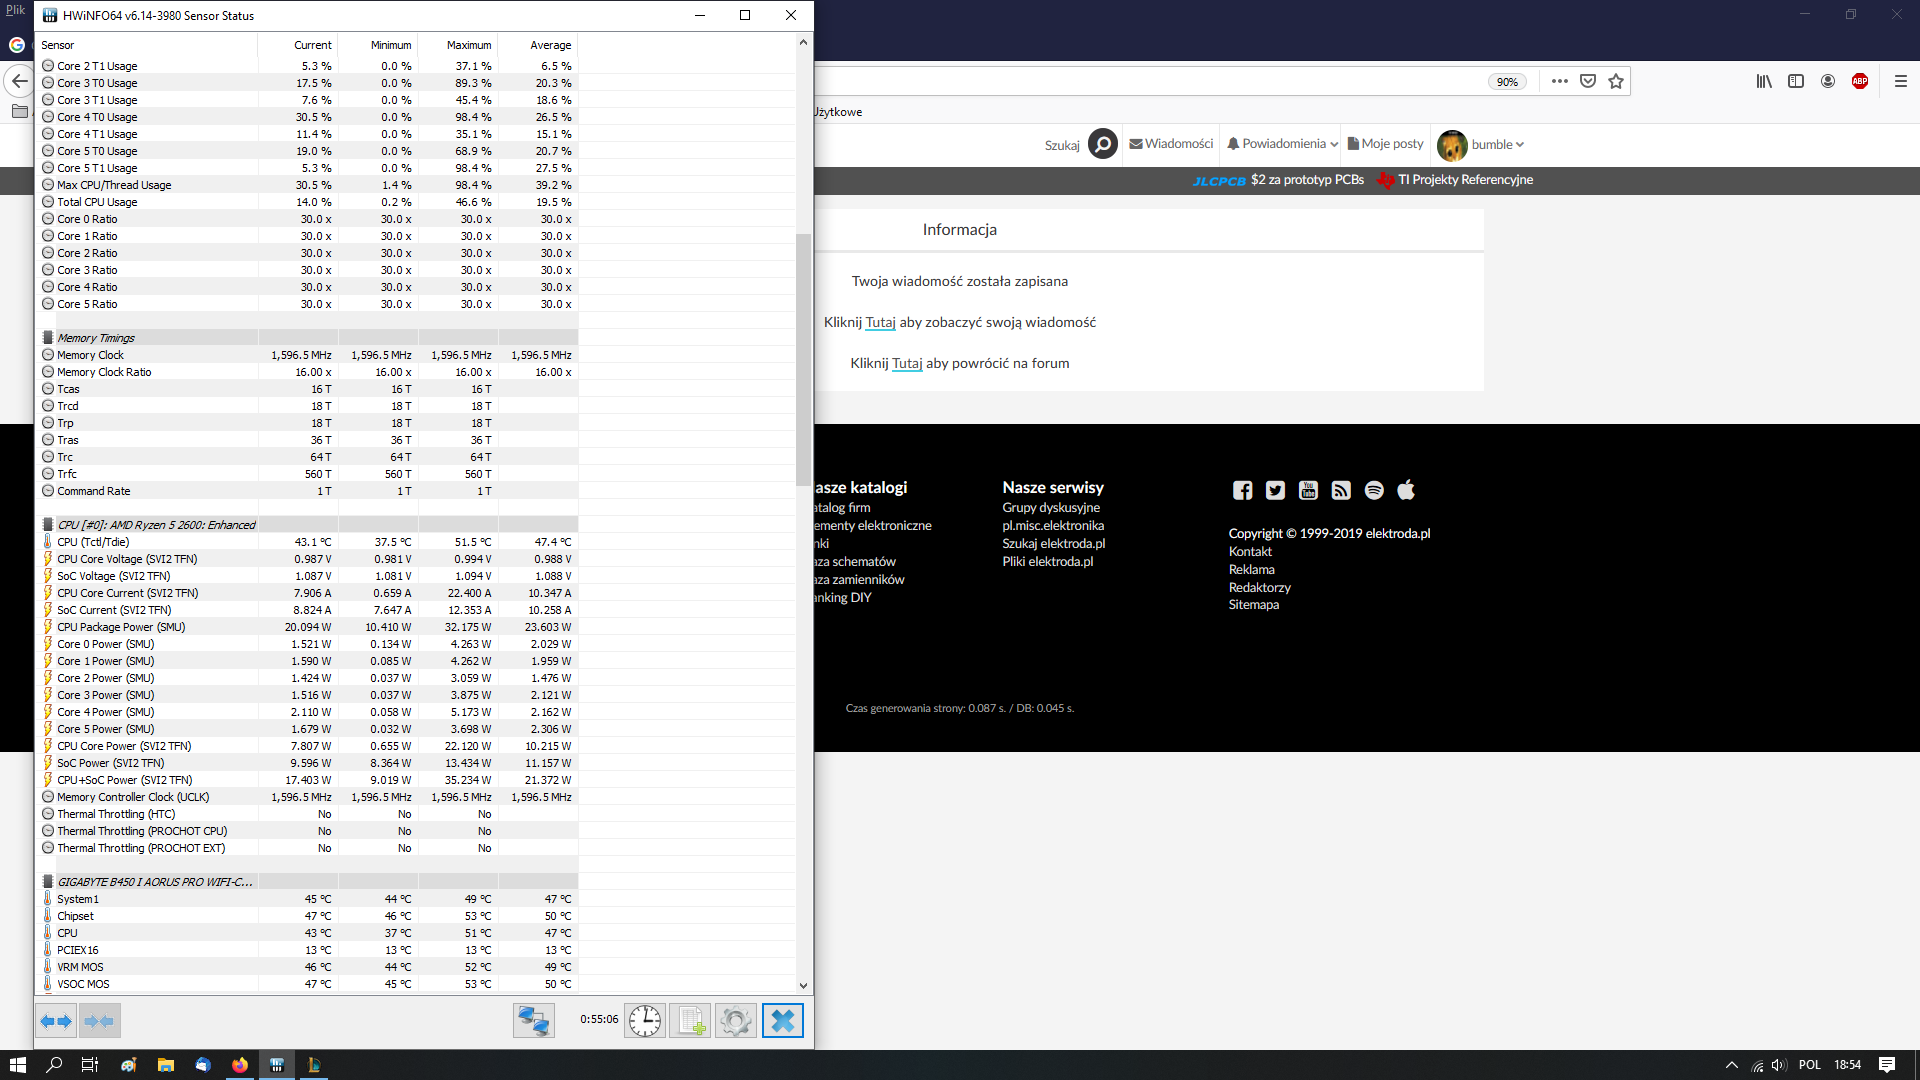Open the Wiadomości messages tab

1171,144
